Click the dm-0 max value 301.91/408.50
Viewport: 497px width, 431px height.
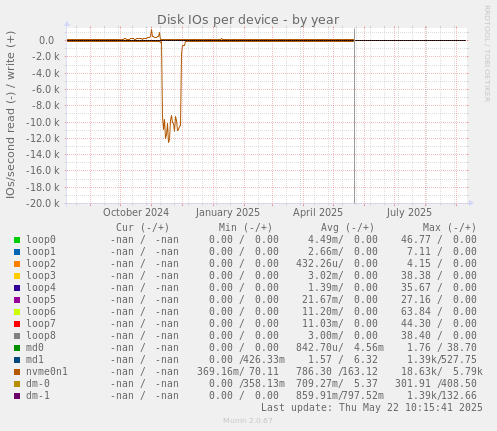pyautogui.click(x=436, y=383)
